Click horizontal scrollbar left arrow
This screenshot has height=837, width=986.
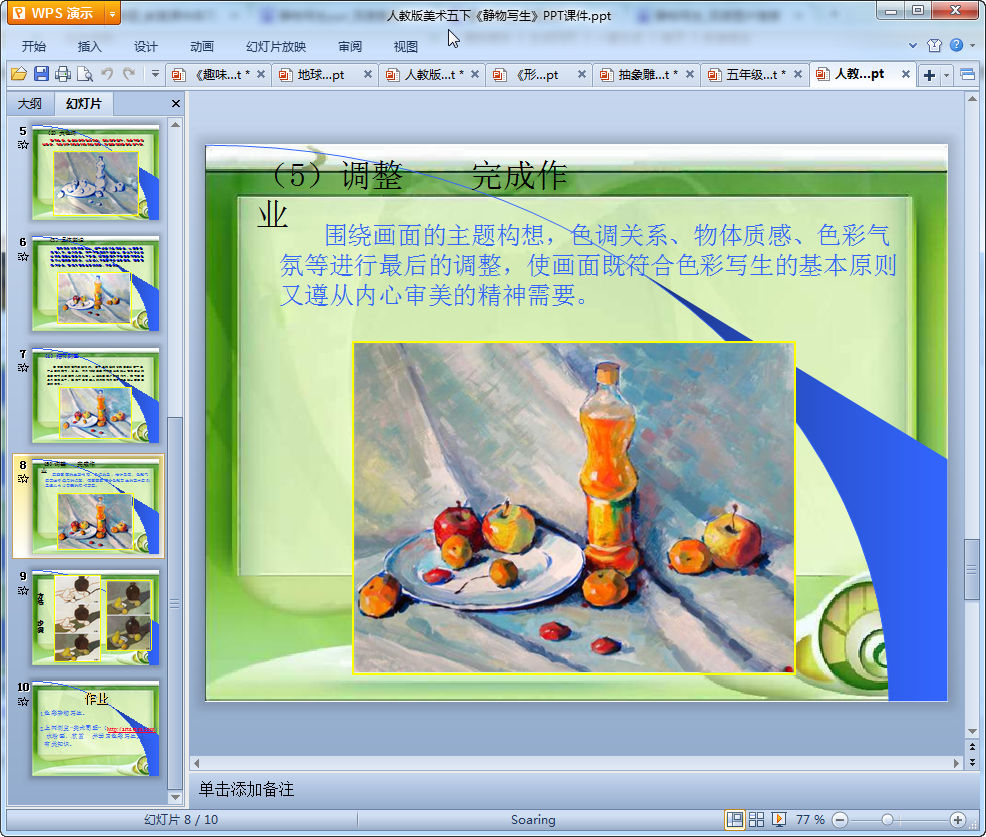point(196,763)
